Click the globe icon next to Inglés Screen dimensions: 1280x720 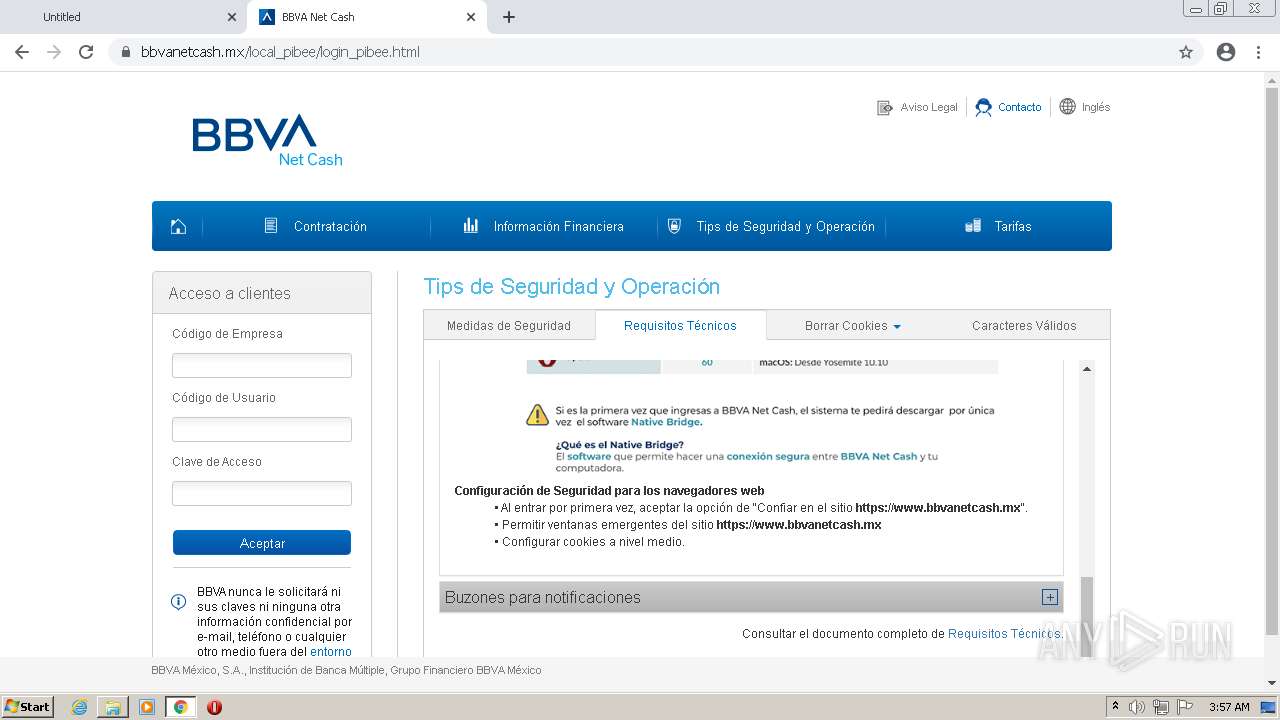1068,106
